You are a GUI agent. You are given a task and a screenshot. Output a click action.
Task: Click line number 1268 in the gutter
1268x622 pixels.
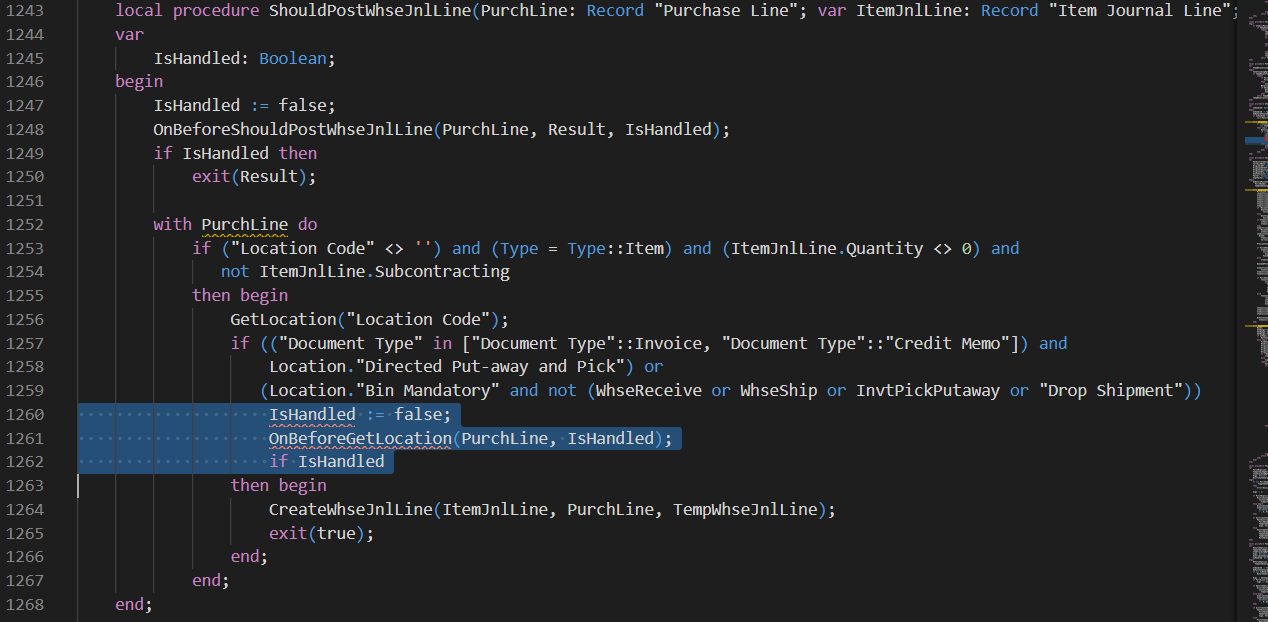24,605
